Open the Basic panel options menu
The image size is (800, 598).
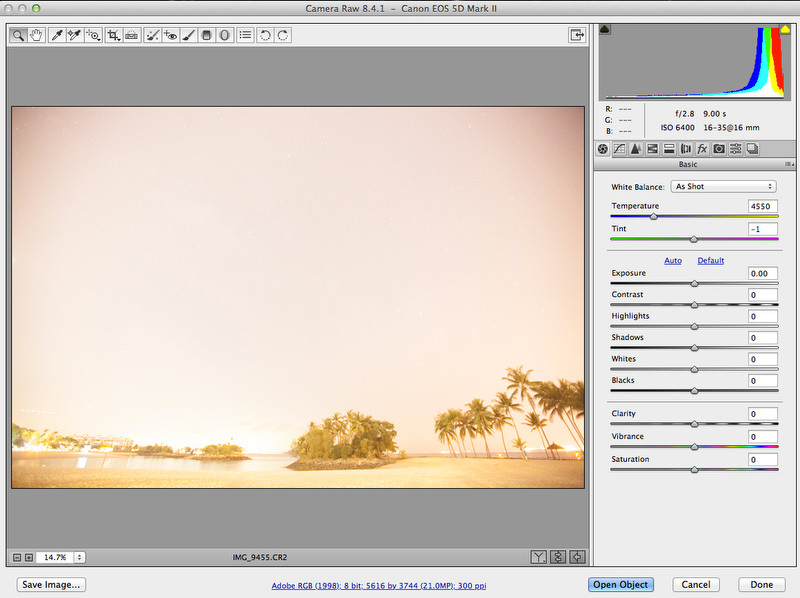point(789,164)
